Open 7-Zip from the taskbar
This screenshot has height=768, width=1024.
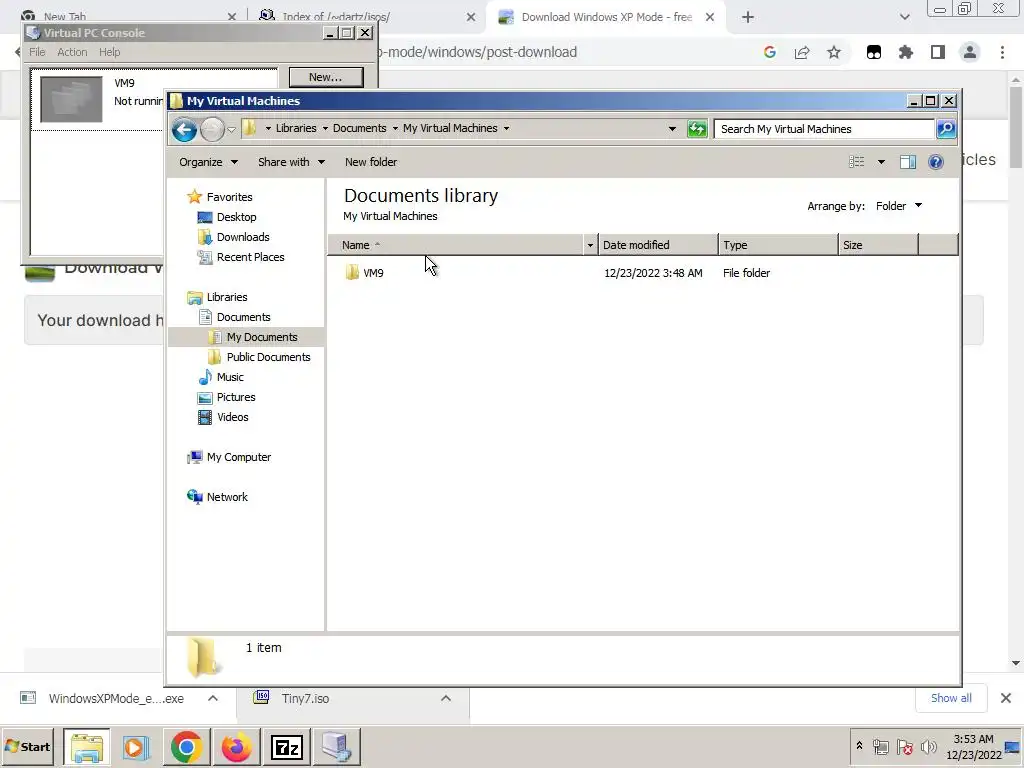[x=287, y=746]
